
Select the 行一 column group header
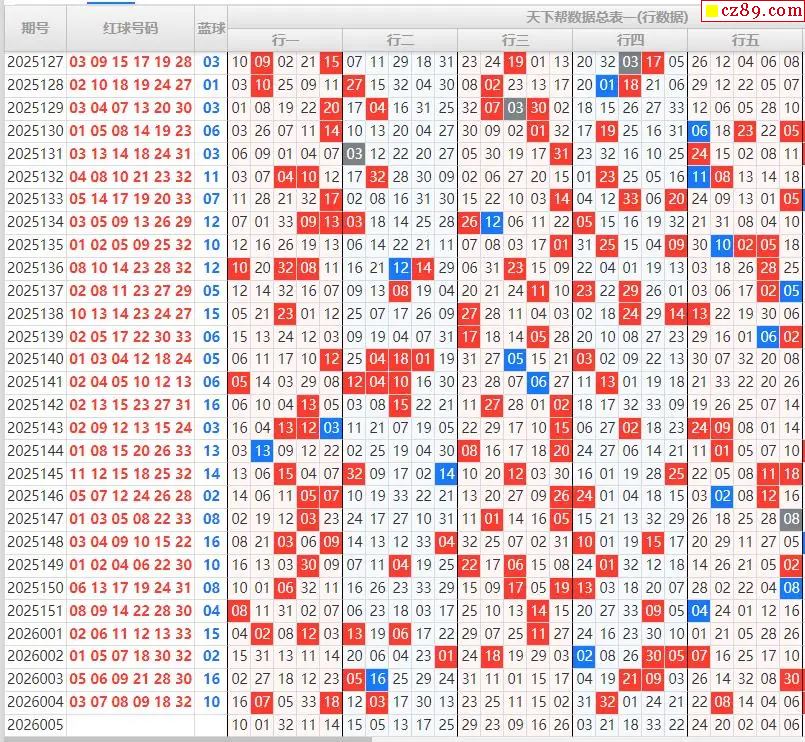(x=285, y=40)
